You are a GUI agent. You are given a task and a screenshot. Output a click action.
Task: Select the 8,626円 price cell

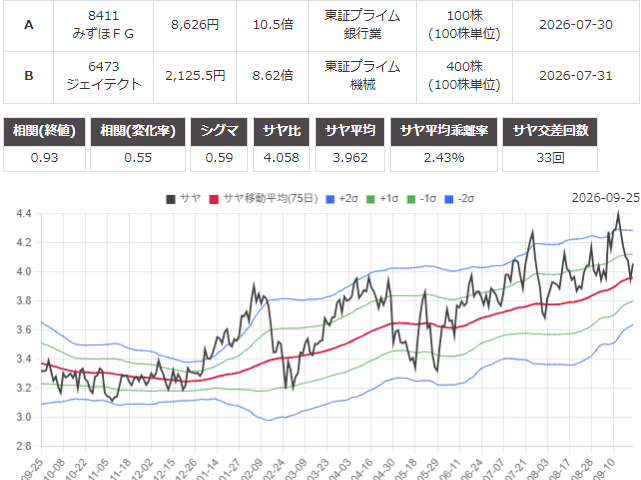coord(195,25)
